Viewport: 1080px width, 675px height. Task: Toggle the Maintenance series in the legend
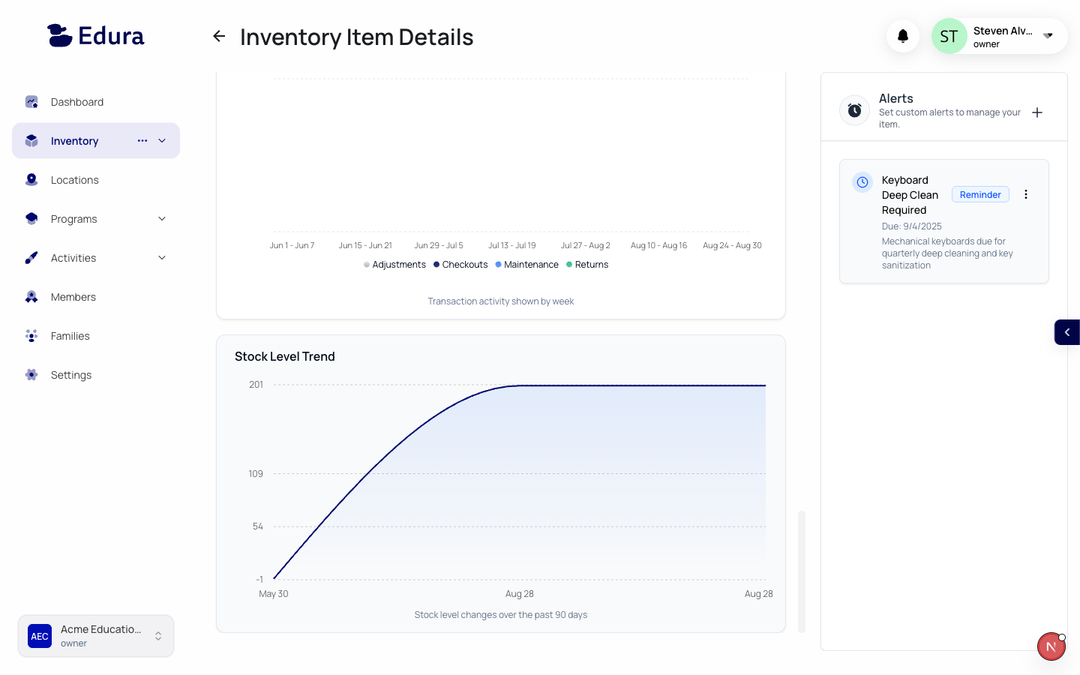pos(527,264)
